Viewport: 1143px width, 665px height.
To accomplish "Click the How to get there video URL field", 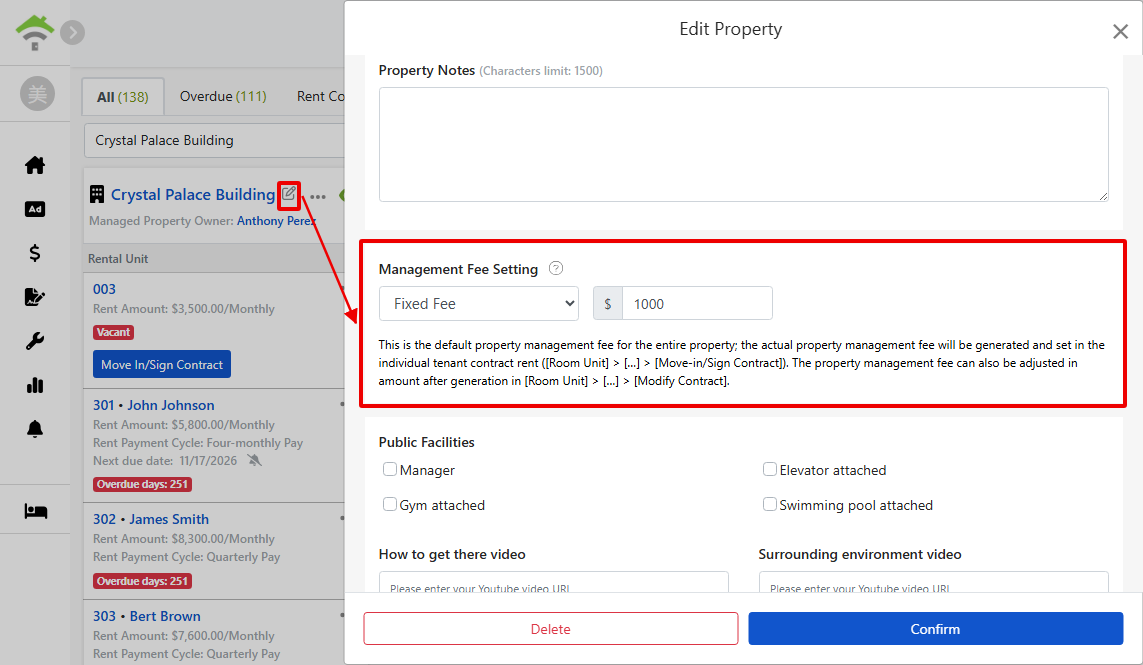I will pos(553,582).
